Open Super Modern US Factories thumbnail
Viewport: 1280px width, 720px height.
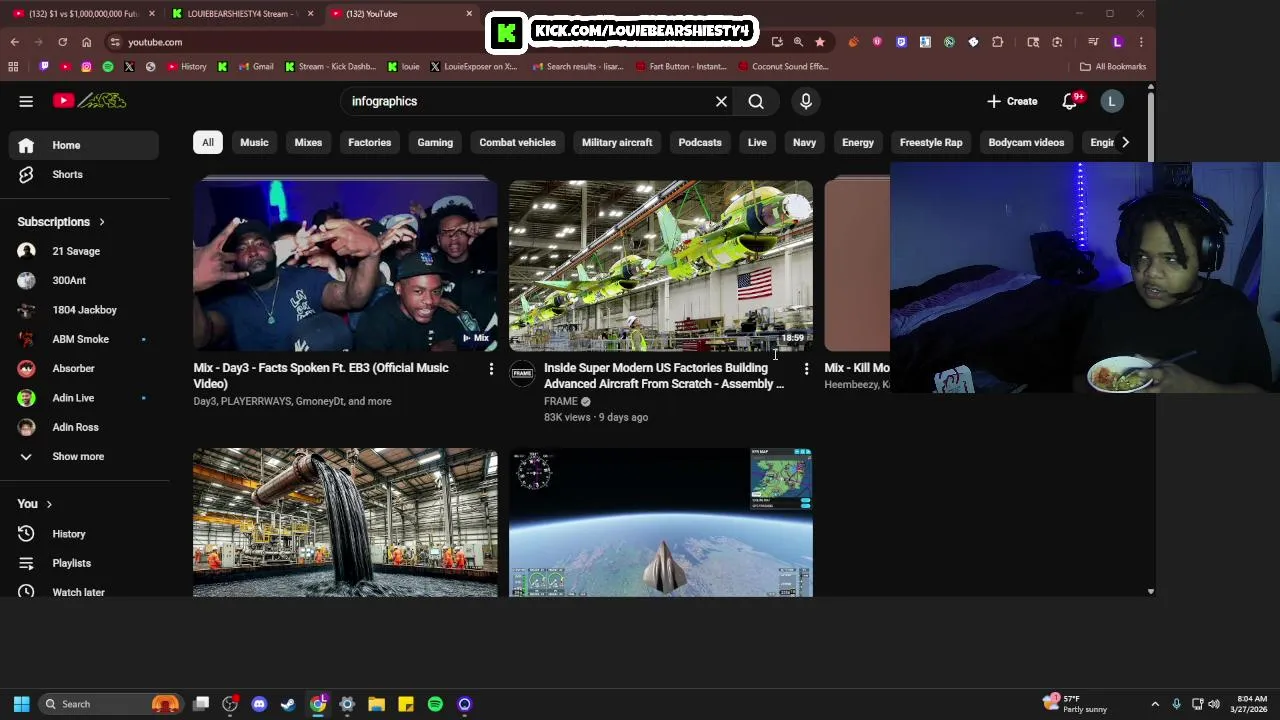pyautogui.click(x=661, y=265)
